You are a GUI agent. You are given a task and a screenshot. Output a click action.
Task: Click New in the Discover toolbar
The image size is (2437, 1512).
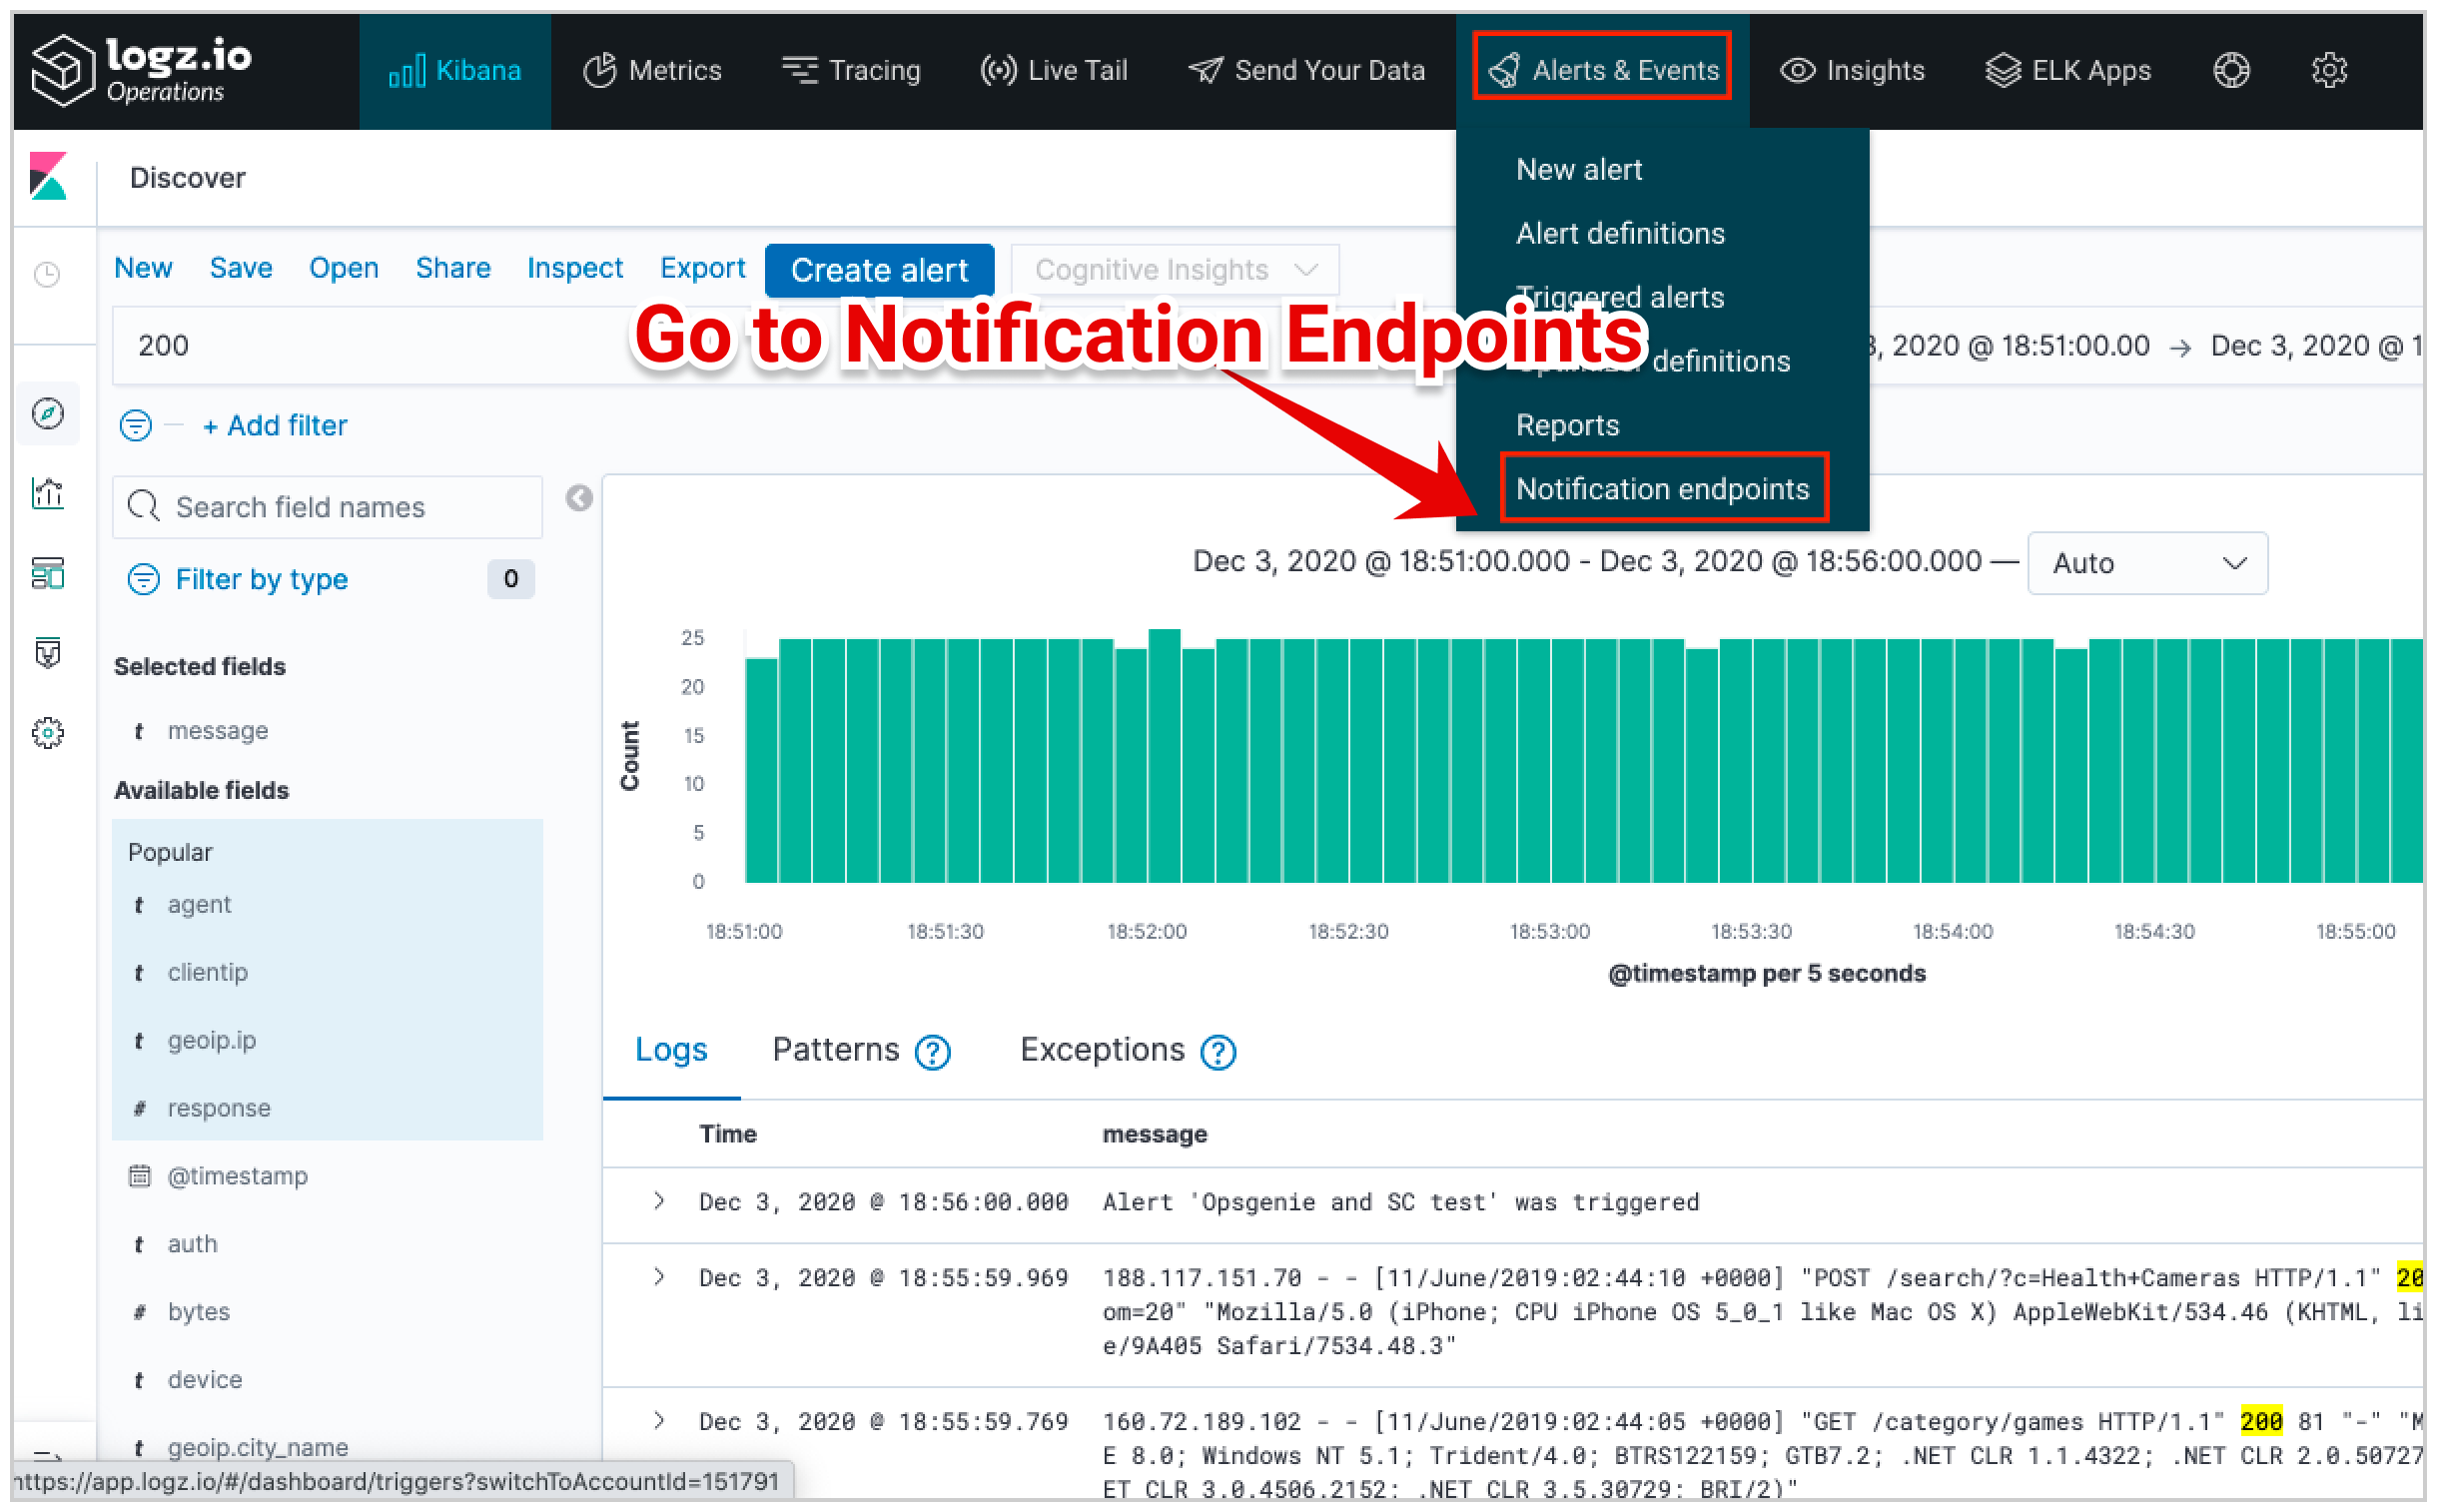coord(143,268)
